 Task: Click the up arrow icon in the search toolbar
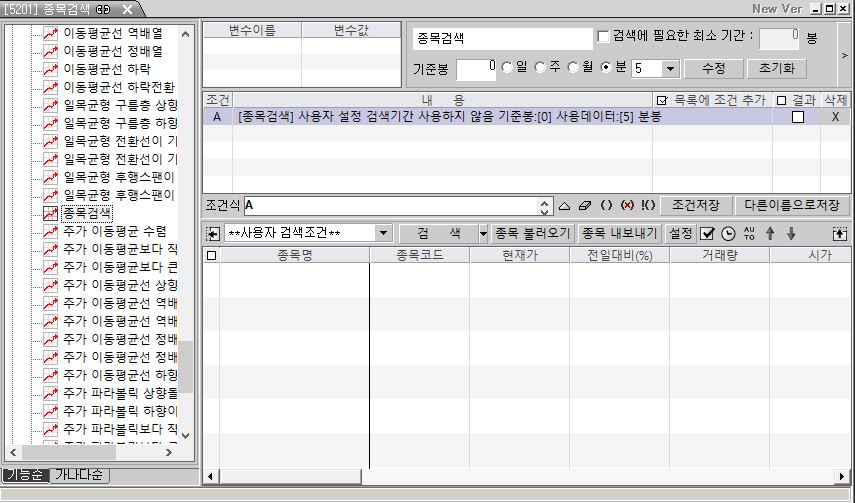click(769, 233)
